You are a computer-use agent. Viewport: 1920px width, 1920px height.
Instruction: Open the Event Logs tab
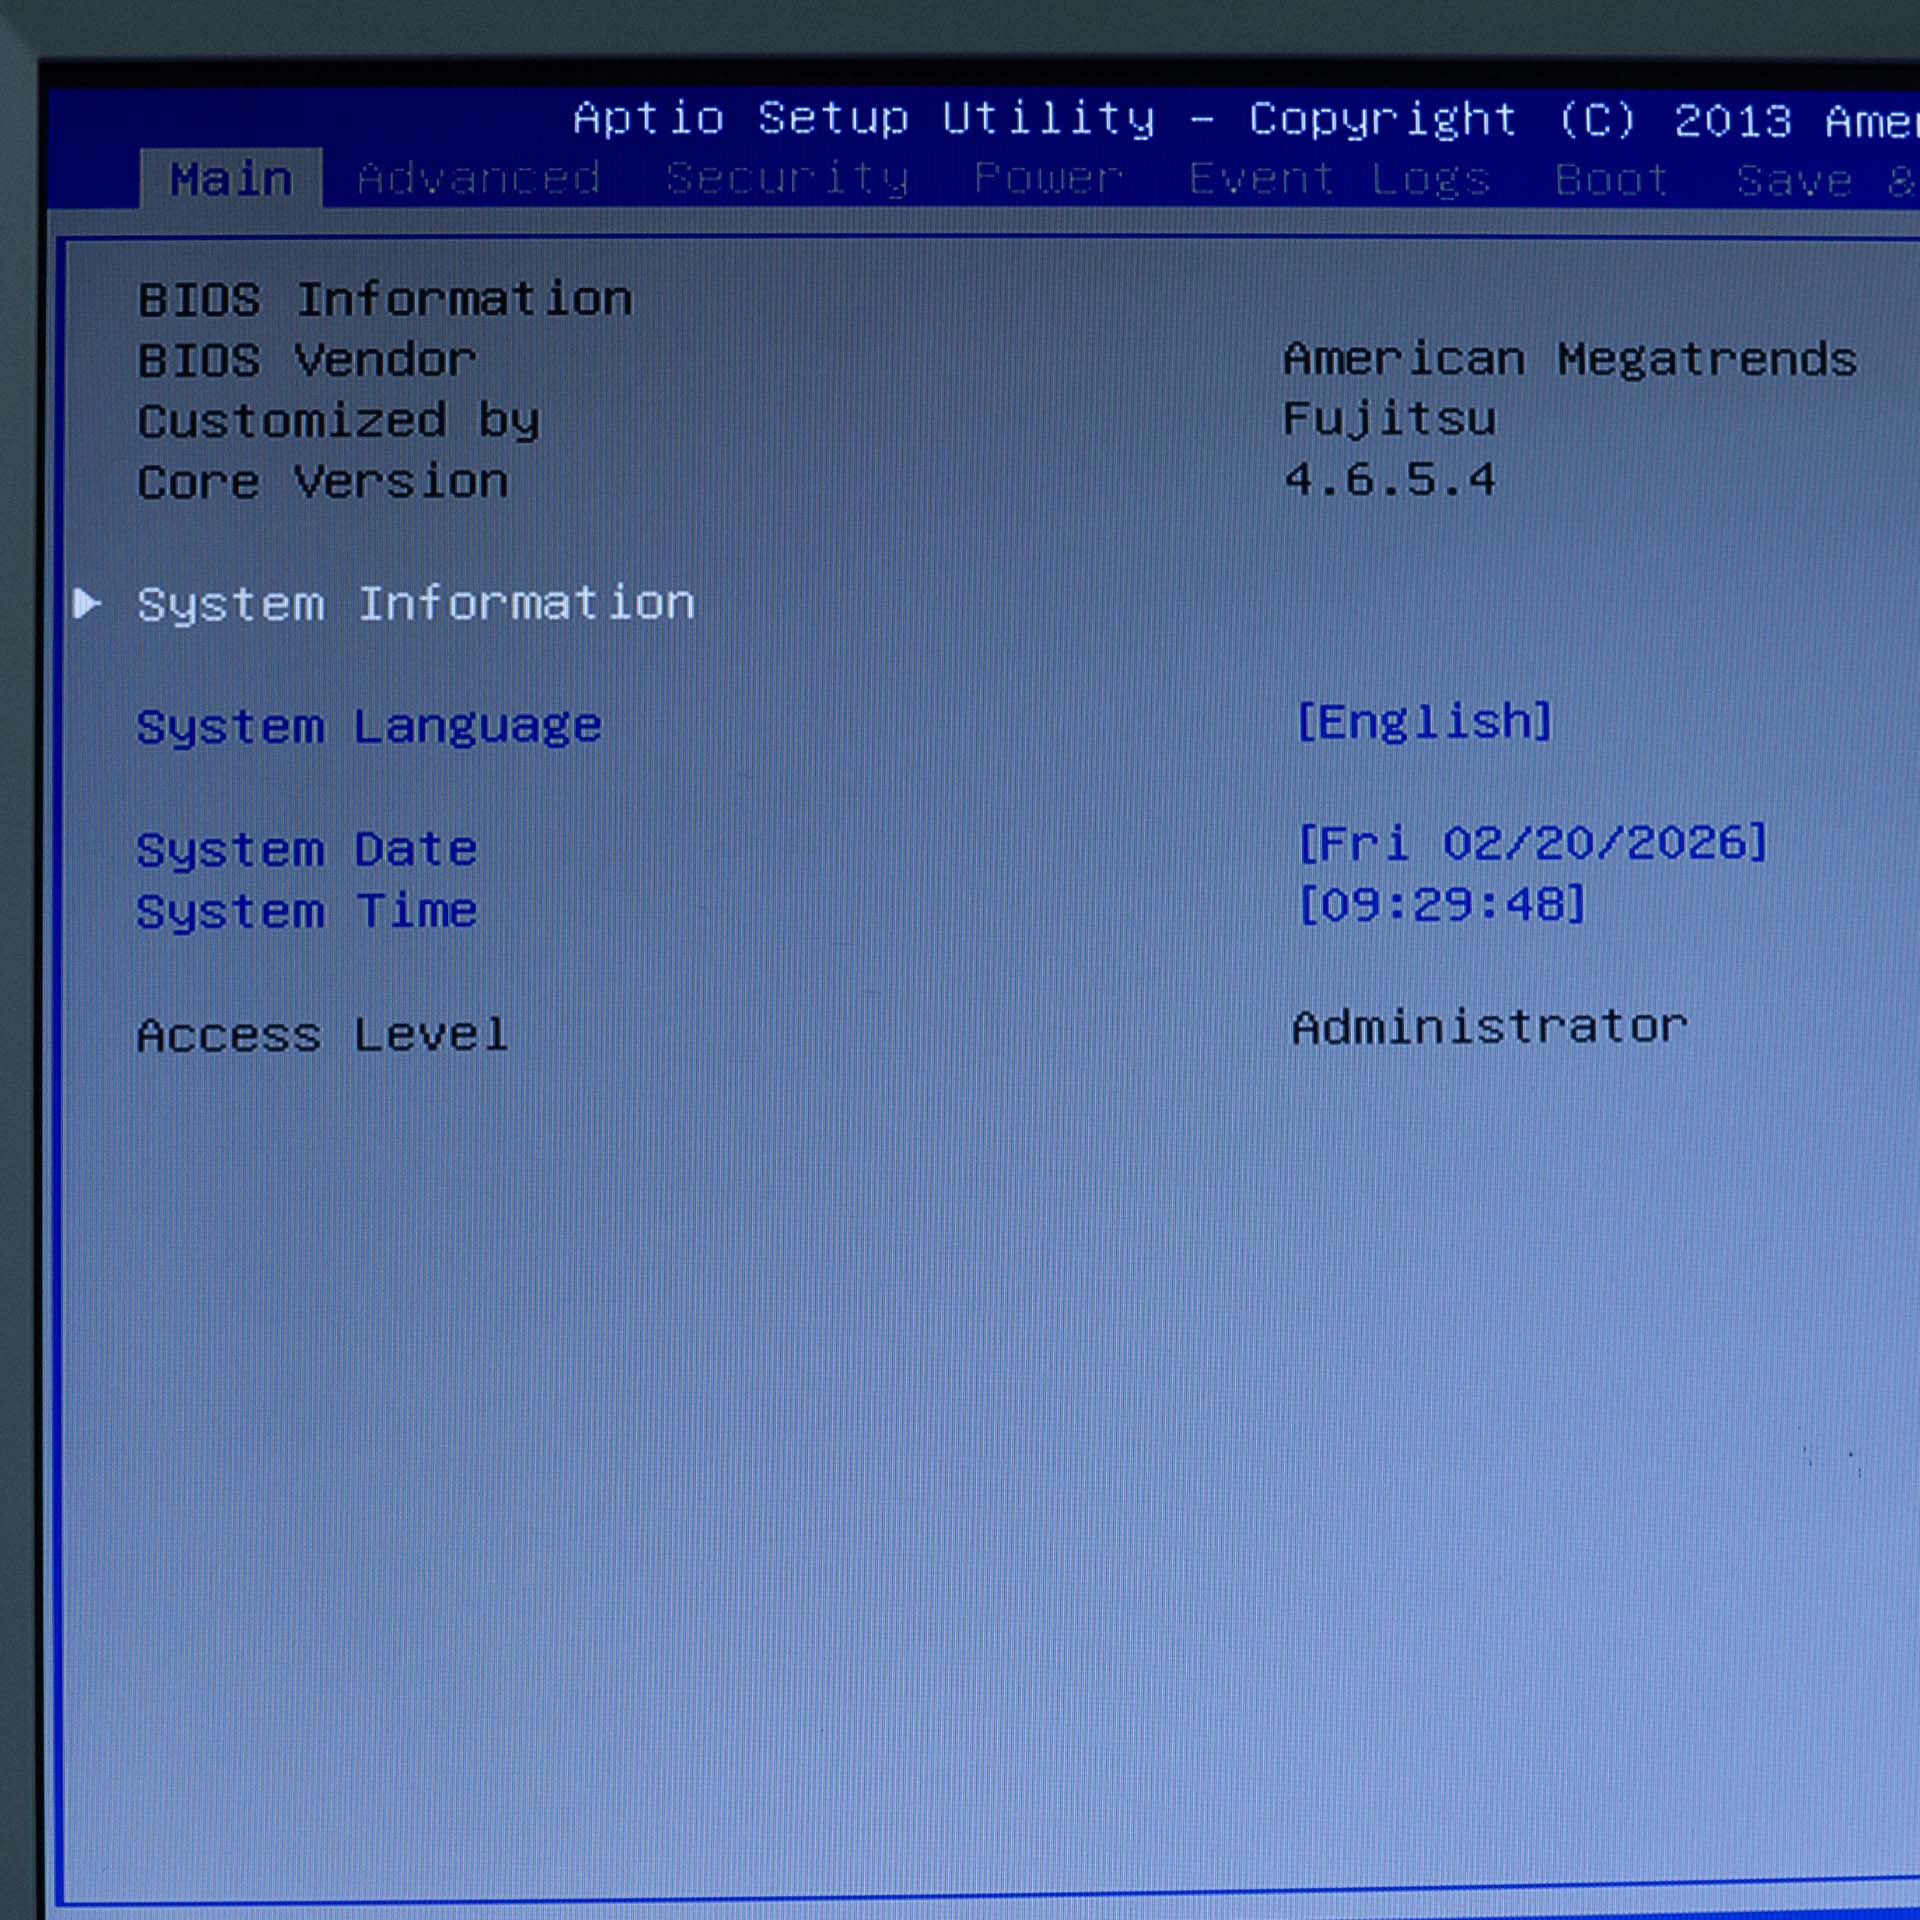(1339, 180)
